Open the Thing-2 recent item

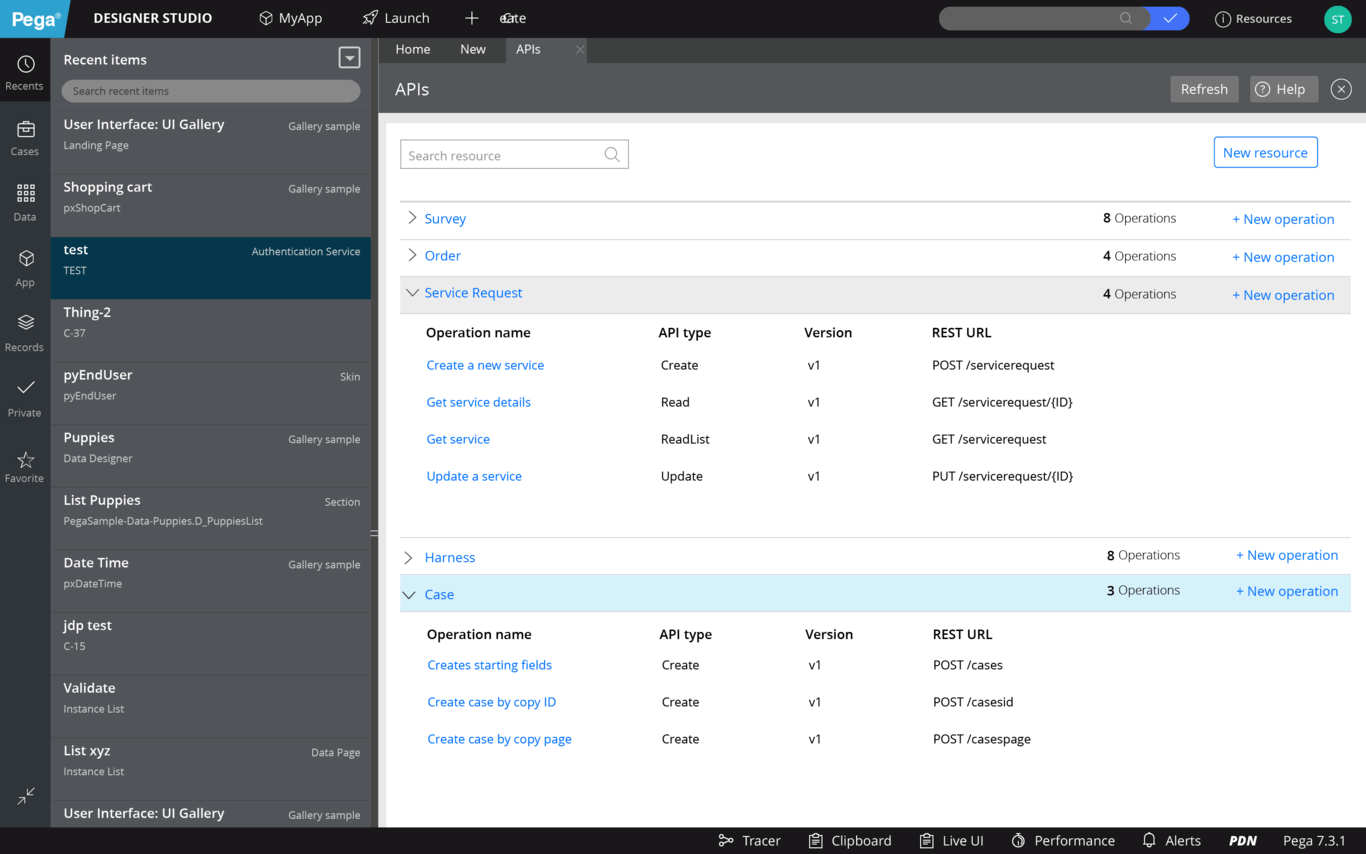[211, 331]
